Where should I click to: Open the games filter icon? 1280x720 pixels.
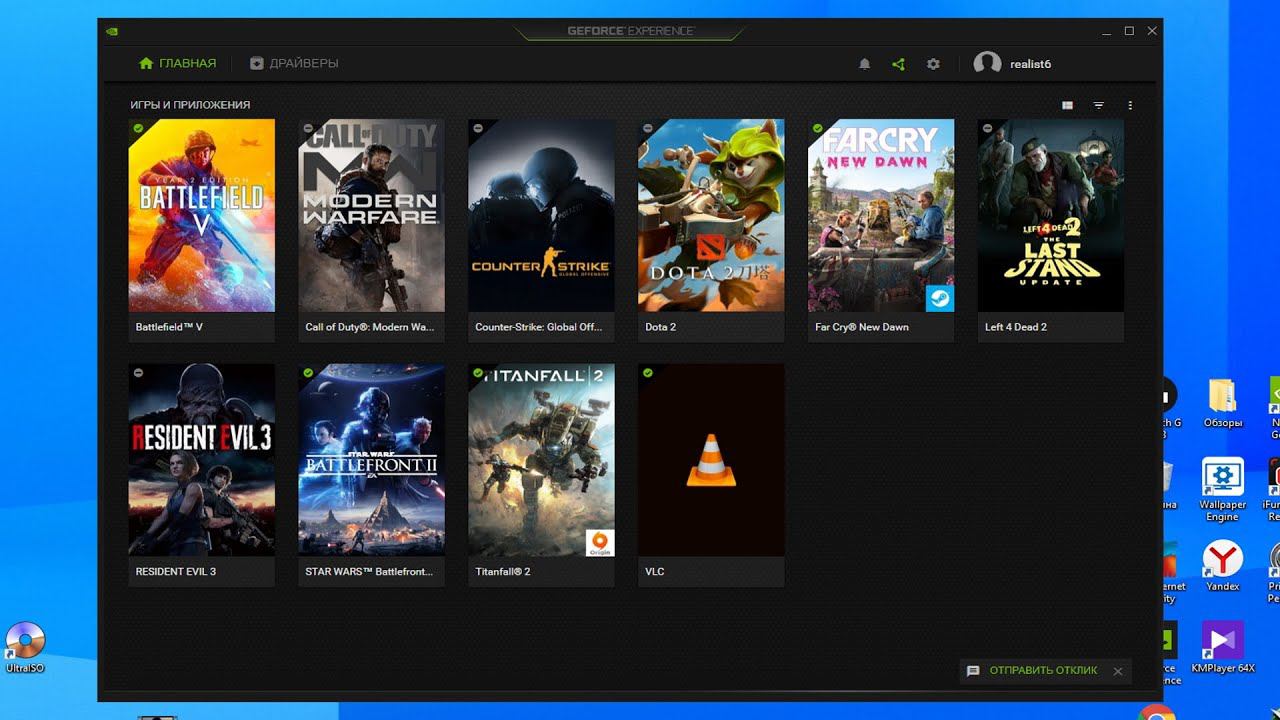tap(1099, 105)
